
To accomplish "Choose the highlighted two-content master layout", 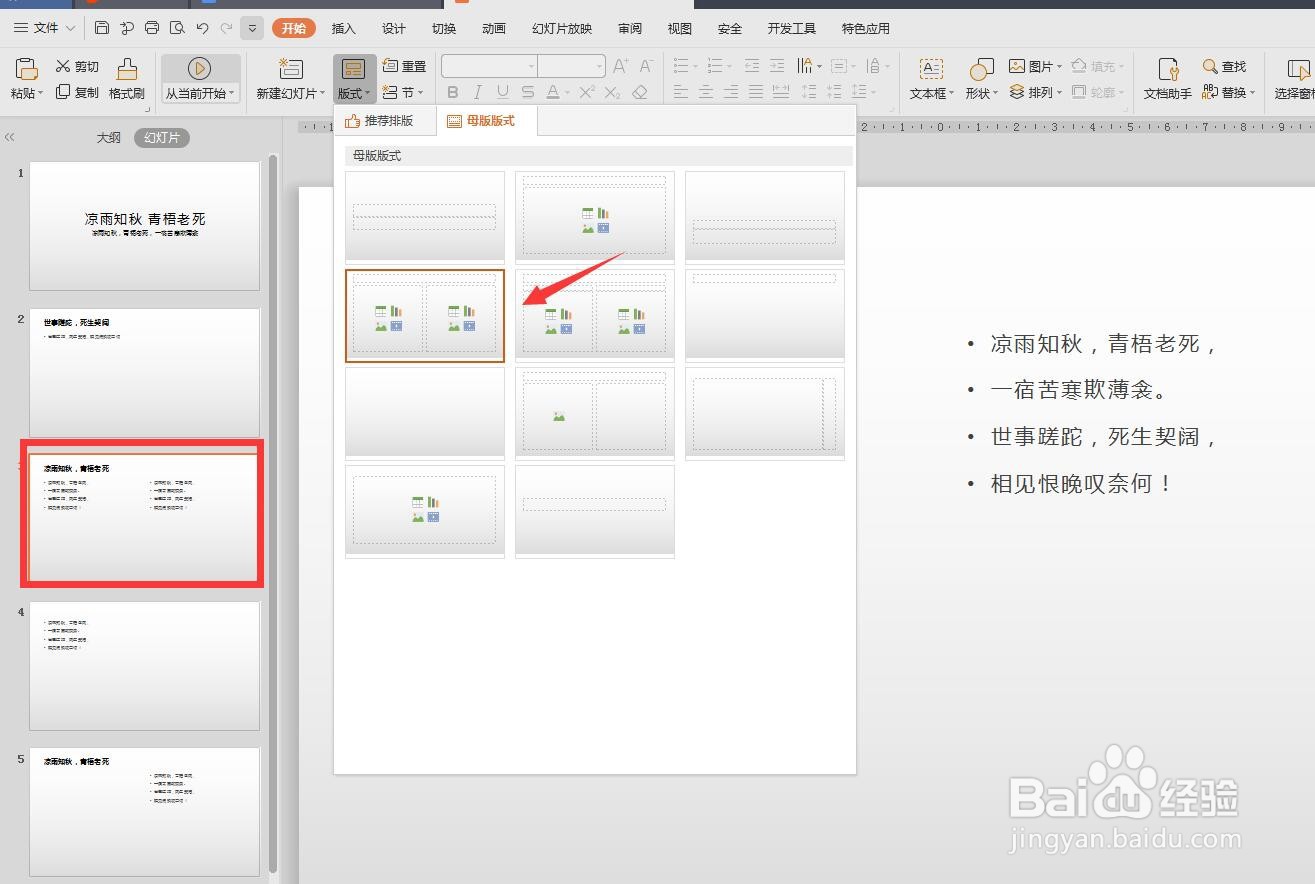I will [x=425, y=315].
